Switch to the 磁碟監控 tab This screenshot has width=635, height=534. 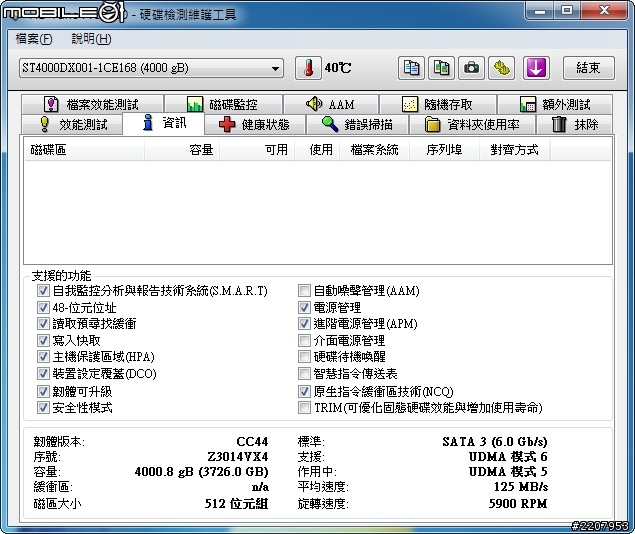(x=223, y=104)
